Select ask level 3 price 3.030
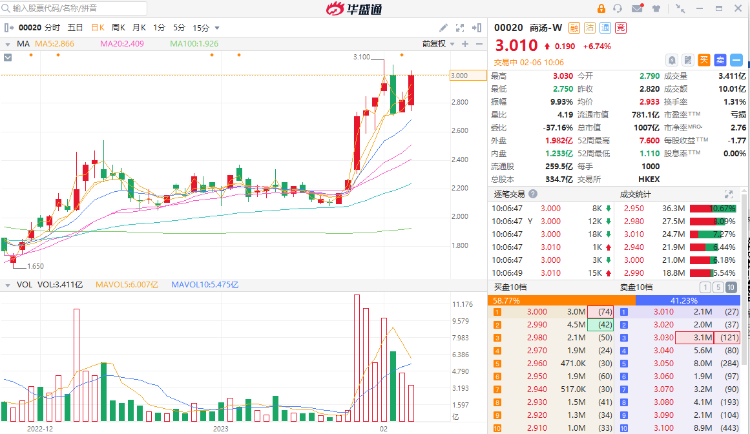The height and width of the screenshot is (434, 750). (663, 338)
